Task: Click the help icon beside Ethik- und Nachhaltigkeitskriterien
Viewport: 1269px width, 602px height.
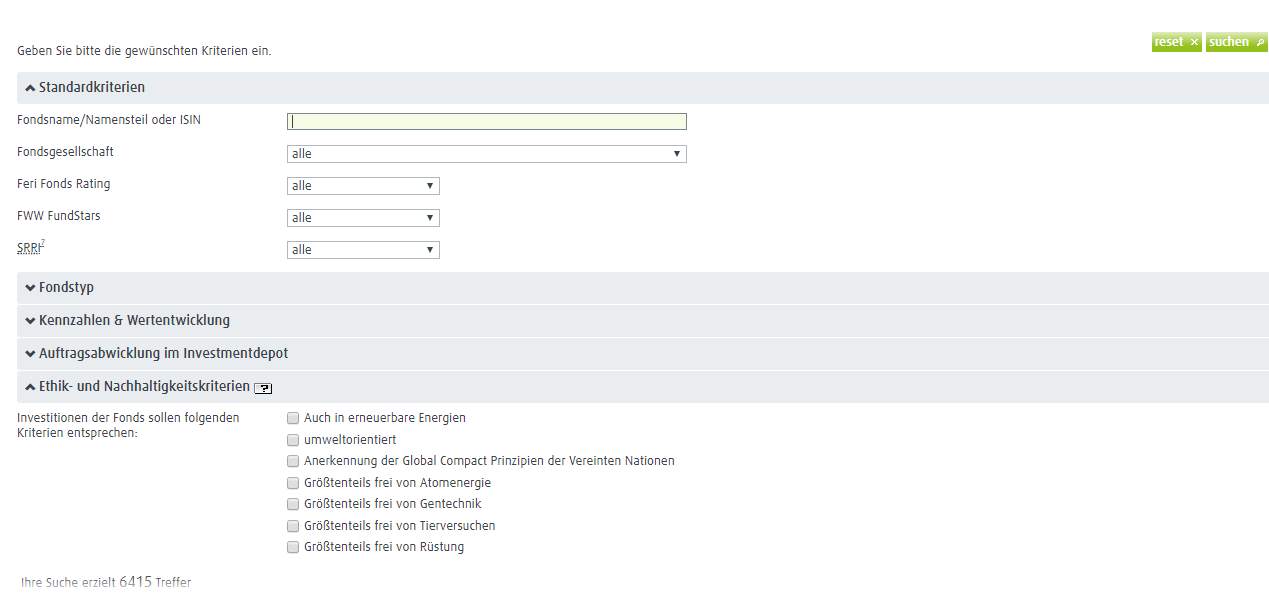Action: (x=263, y=388)
